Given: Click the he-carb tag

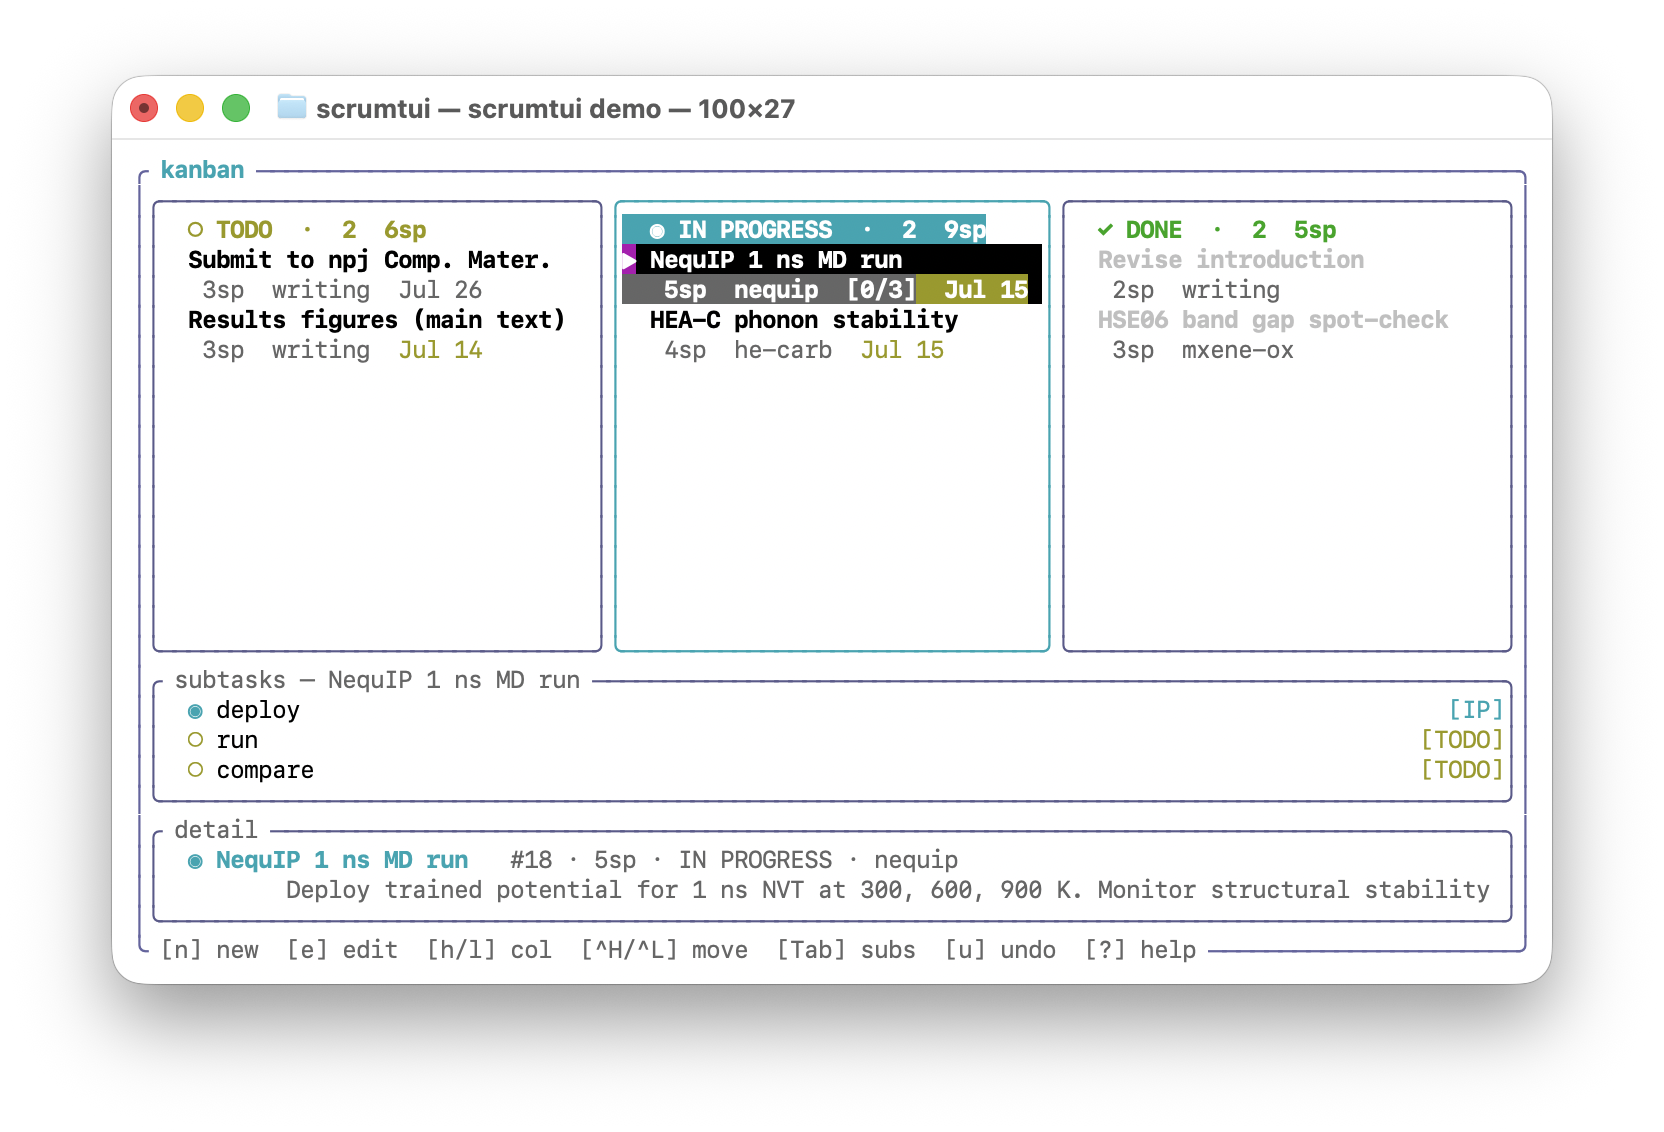Looking at the screenshot, I should point(783,350).
